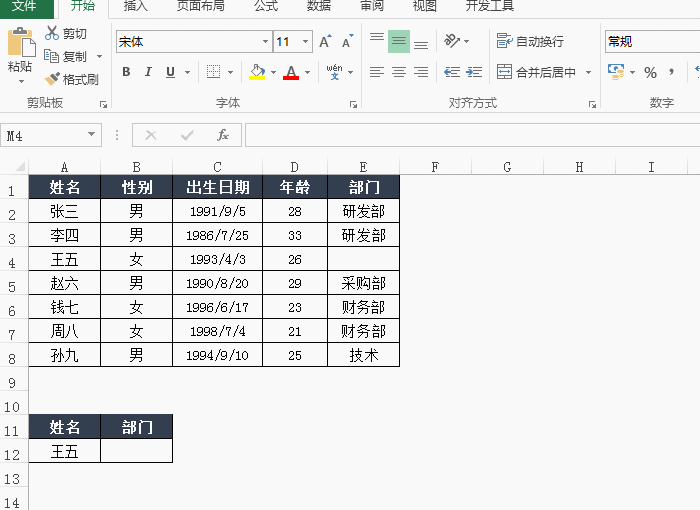Click the Copy (复制) icon
Image resolution: width=700 pixels, height=510 pixels.
52,56
